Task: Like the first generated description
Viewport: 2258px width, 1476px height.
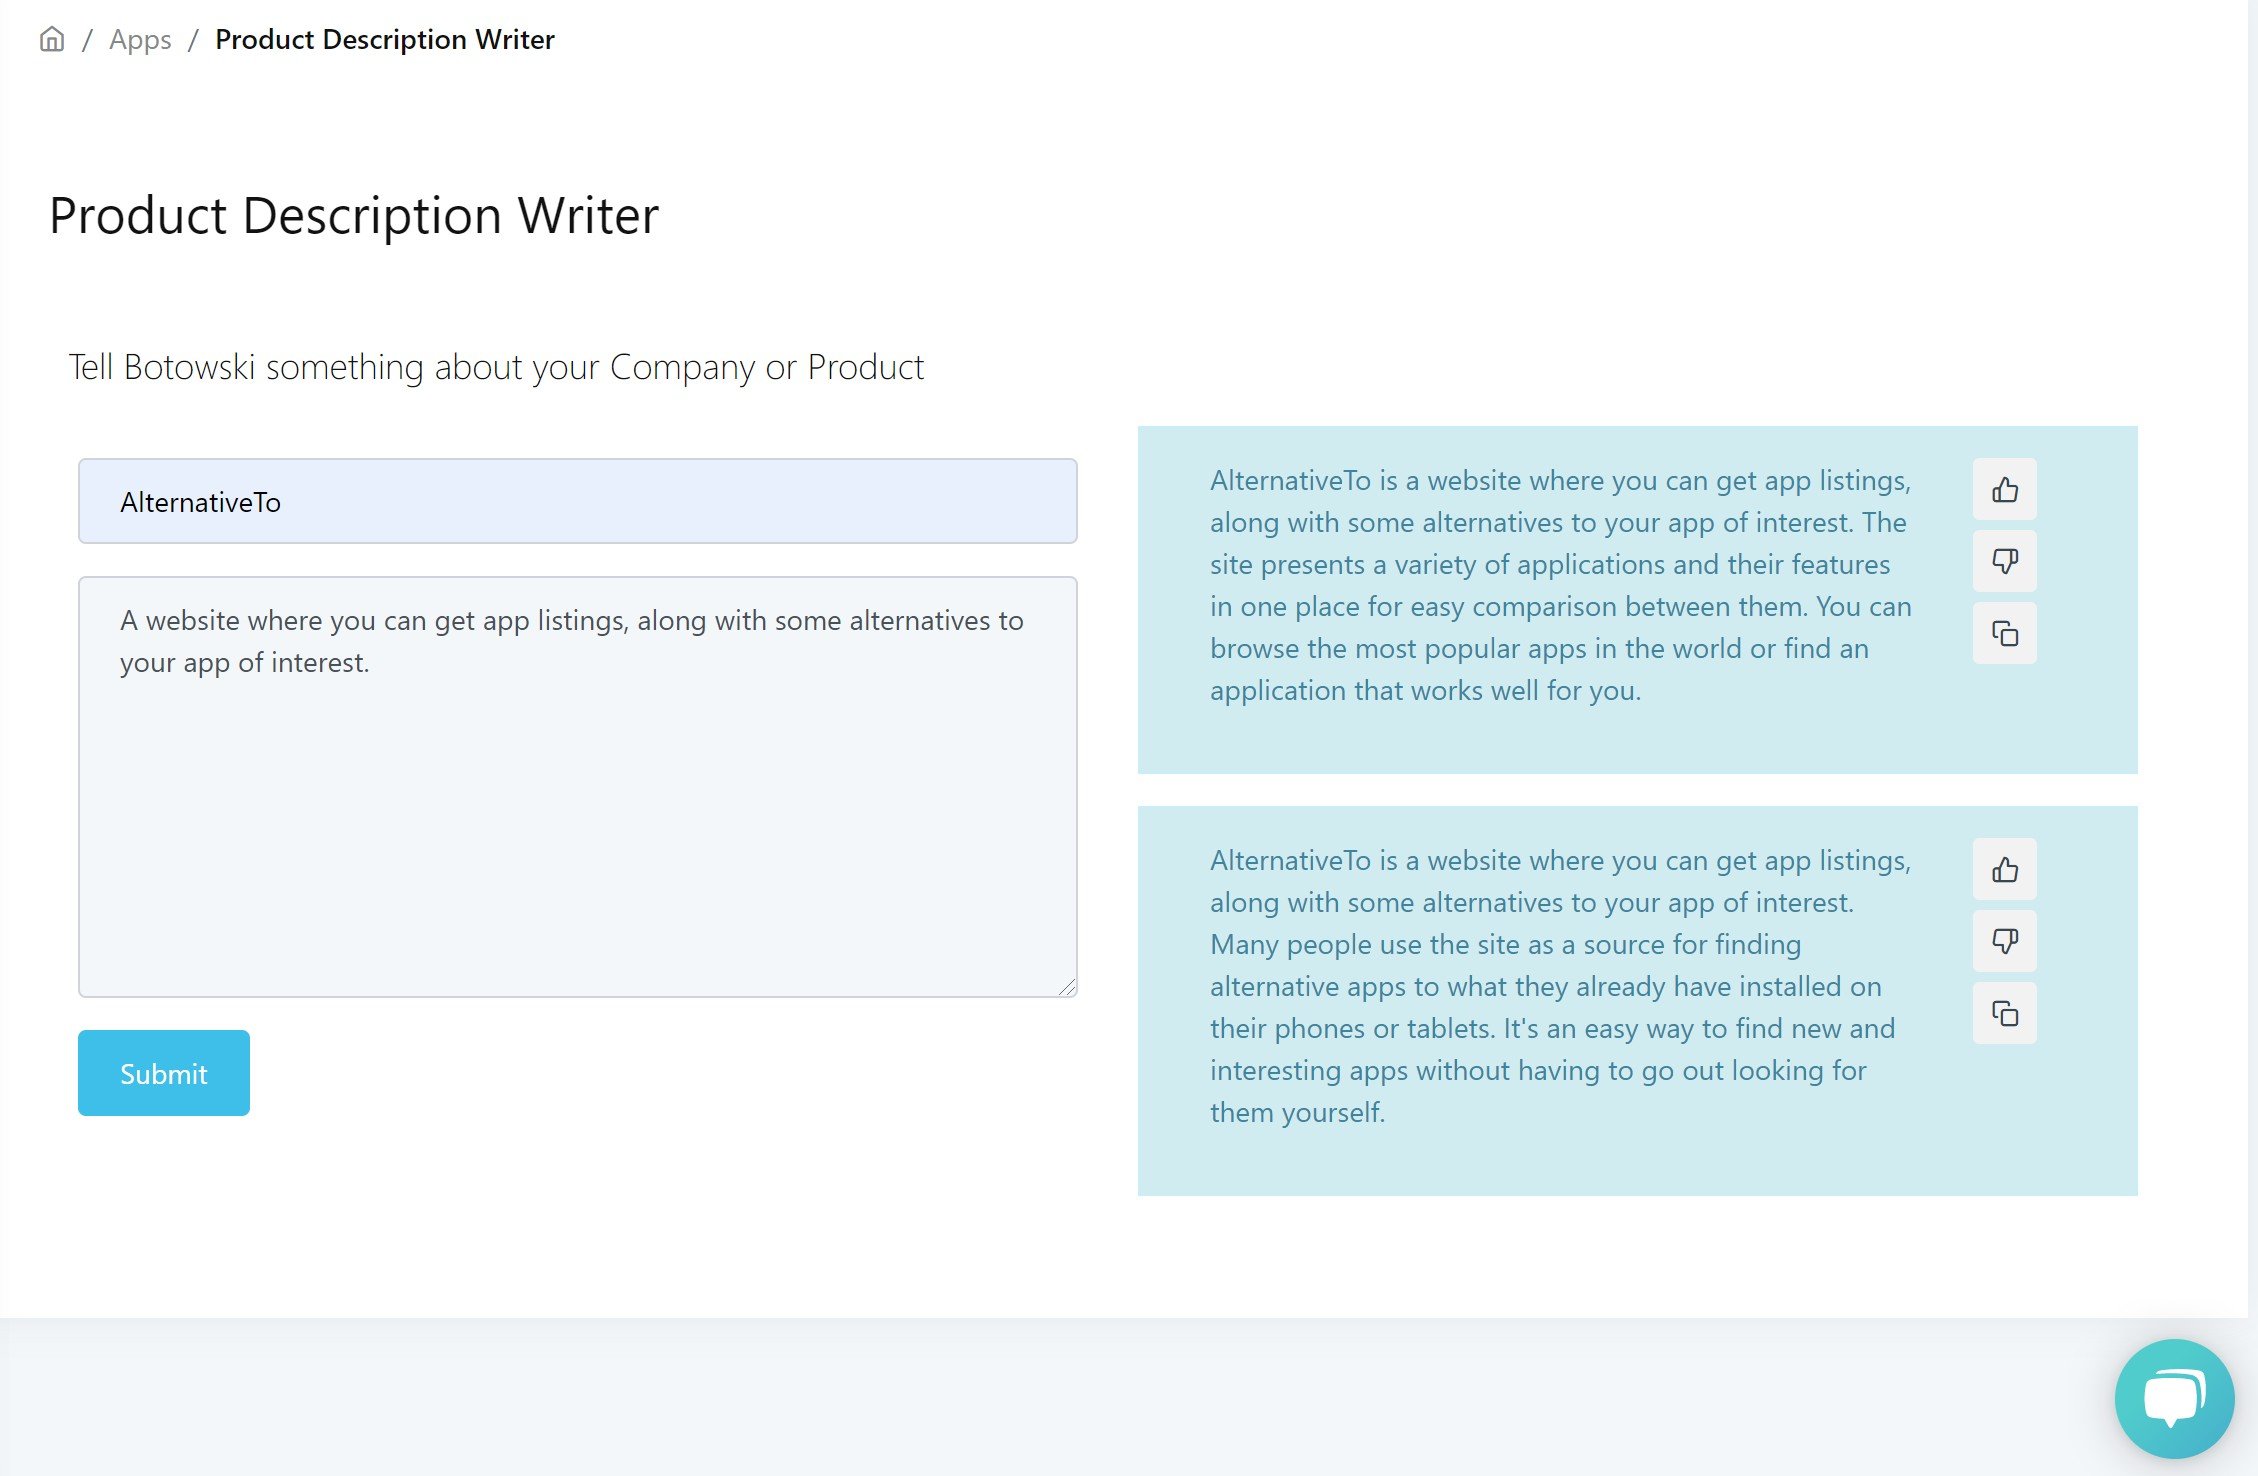Action: [x=2004, y=490]
